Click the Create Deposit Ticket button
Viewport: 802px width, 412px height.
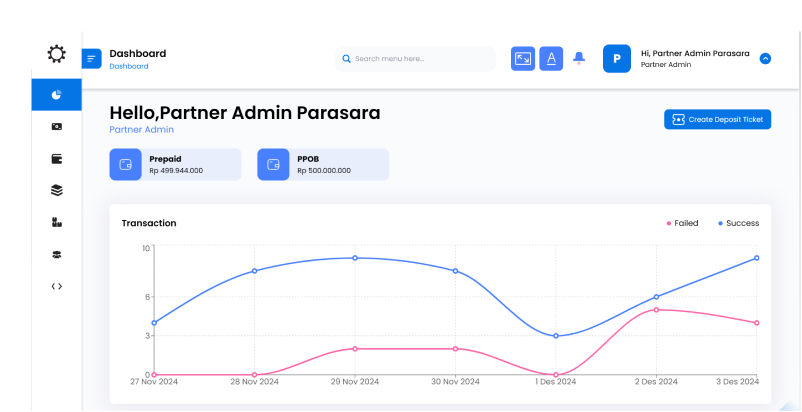coord(717,120)
